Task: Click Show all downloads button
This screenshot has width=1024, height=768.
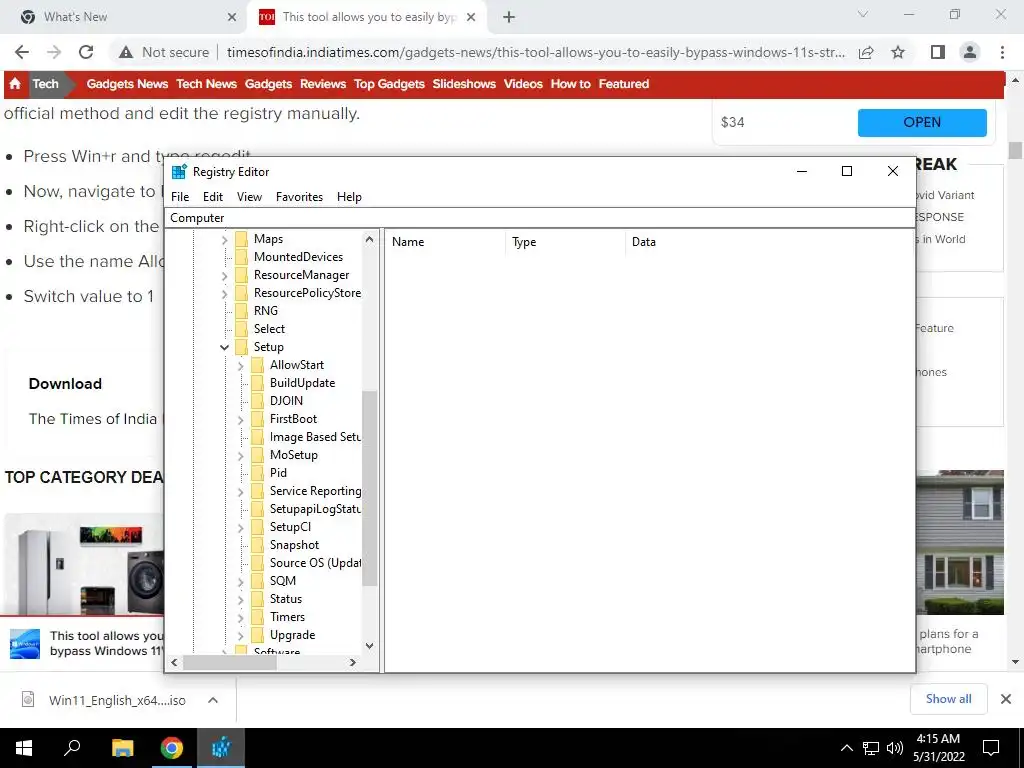Action: pyautogui.click(x=948, y=699)
